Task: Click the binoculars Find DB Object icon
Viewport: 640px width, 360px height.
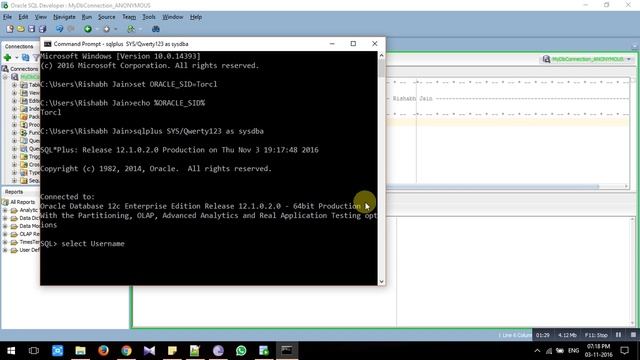Action: tap(156, 29)
